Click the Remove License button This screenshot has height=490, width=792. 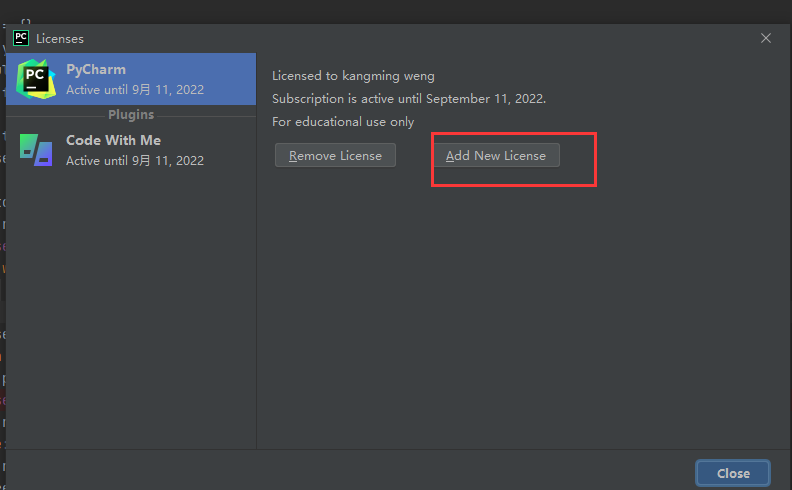point(335,155)
